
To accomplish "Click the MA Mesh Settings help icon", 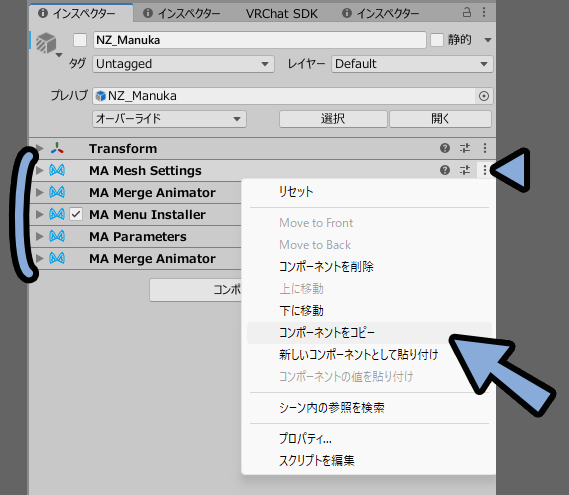I will (x=445, y=170).
